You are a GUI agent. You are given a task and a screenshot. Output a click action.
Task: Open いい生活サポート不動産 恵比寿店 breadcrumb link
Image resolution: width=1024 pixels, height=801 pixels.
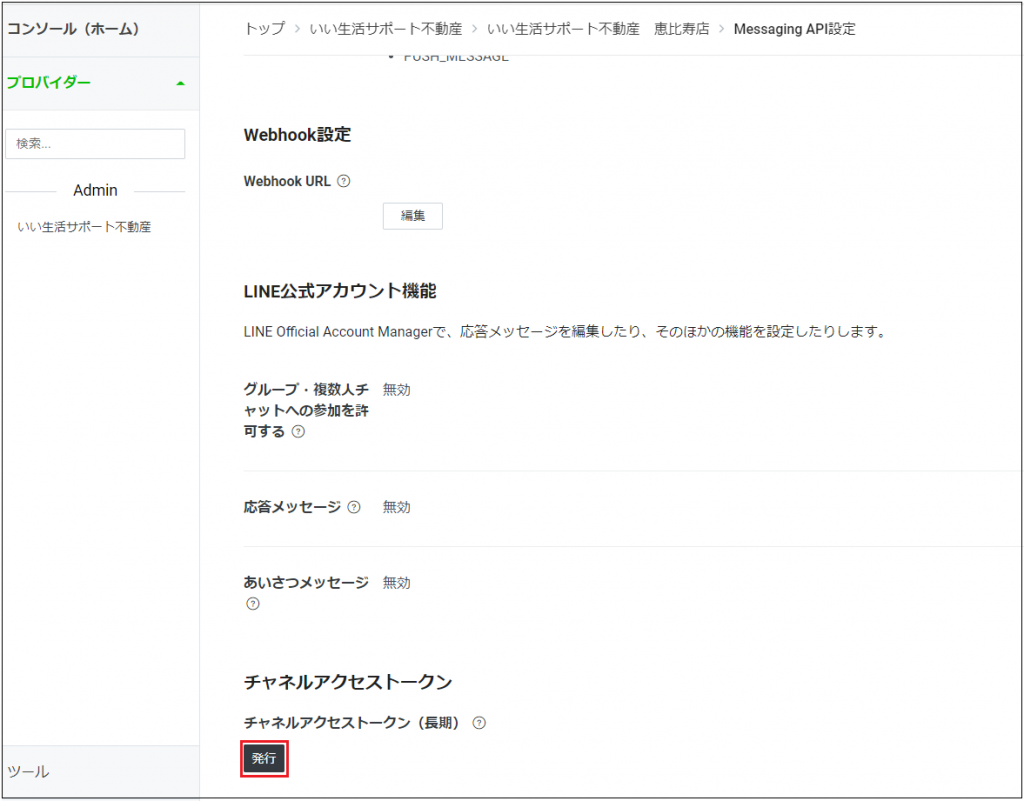pyautogui.click(x=598, y=29)
